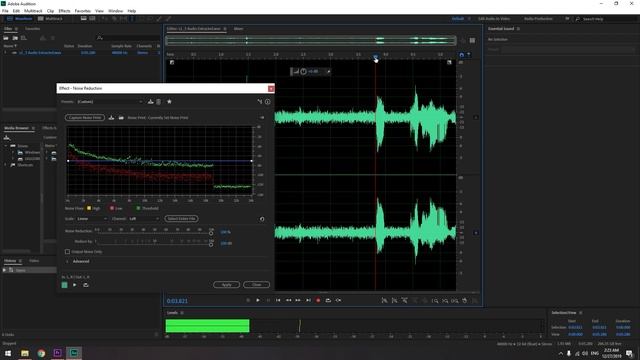Open the Window menu

click(116, 11)
